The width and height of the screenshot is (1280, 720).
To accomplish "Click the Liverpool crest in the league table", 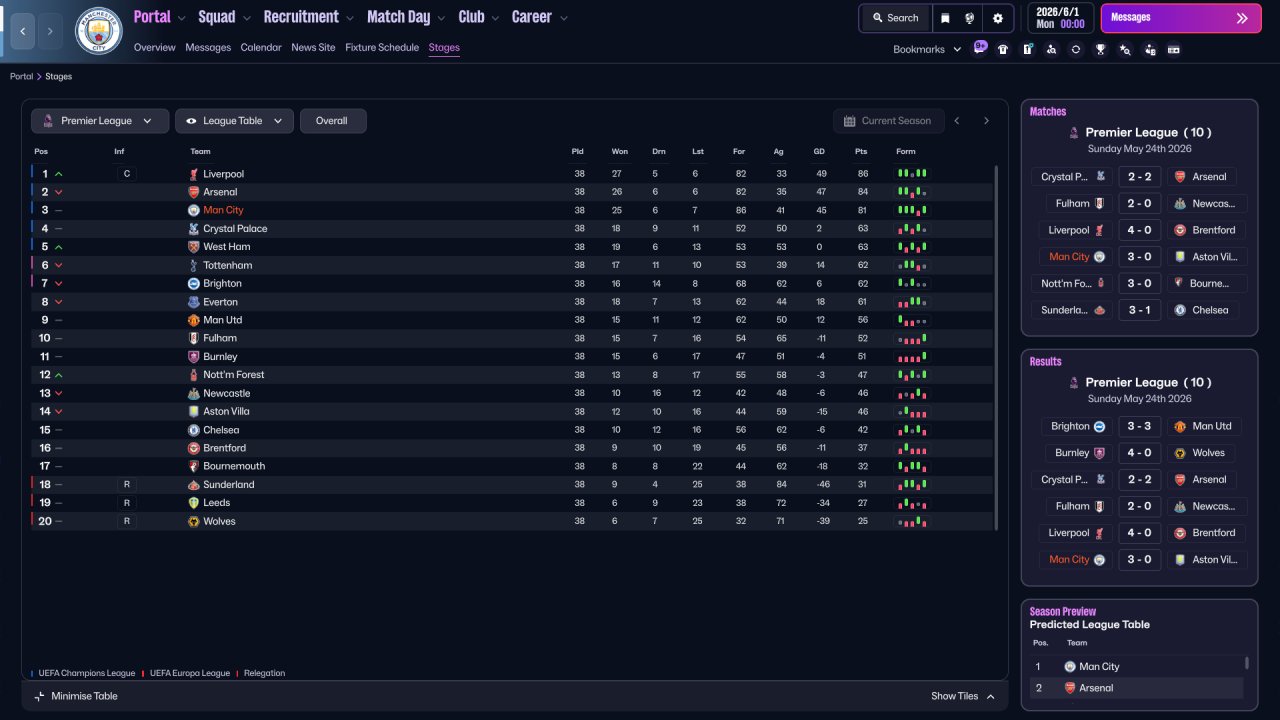I will tap(194, 174).
